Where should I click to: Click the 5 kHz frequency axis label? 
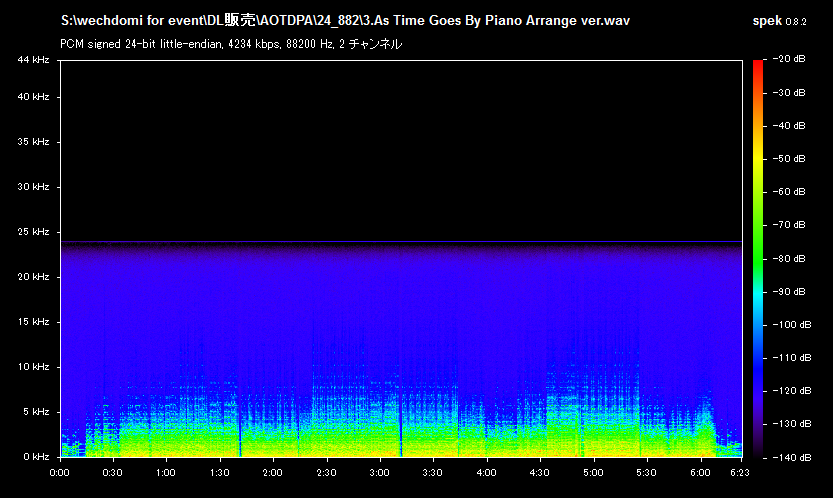pyautogui.click(x=36, y=412)
